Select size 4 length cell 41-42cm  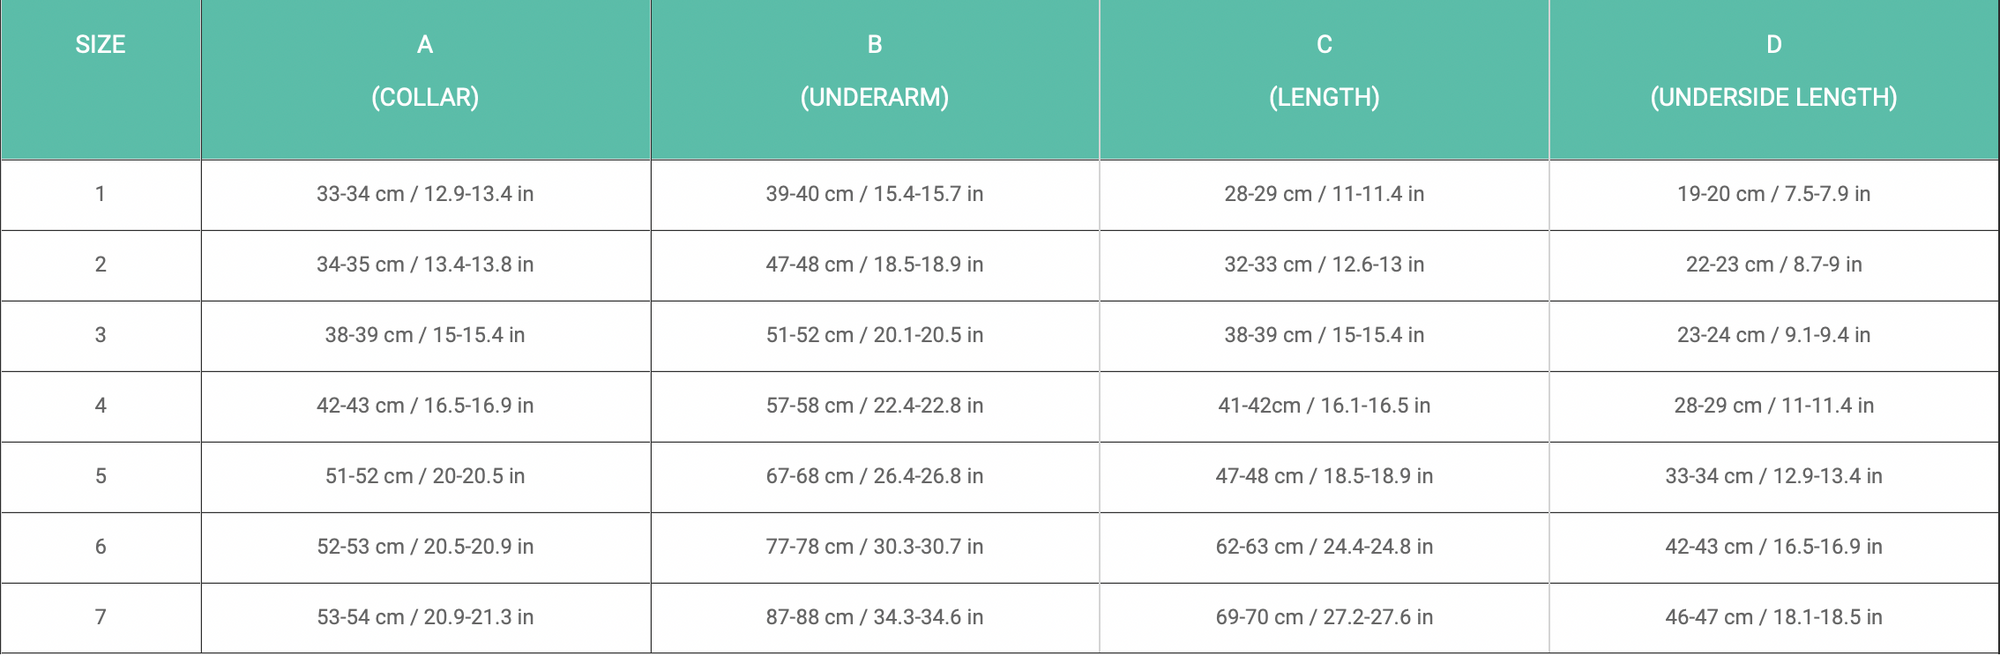[x=1324, y=406]
